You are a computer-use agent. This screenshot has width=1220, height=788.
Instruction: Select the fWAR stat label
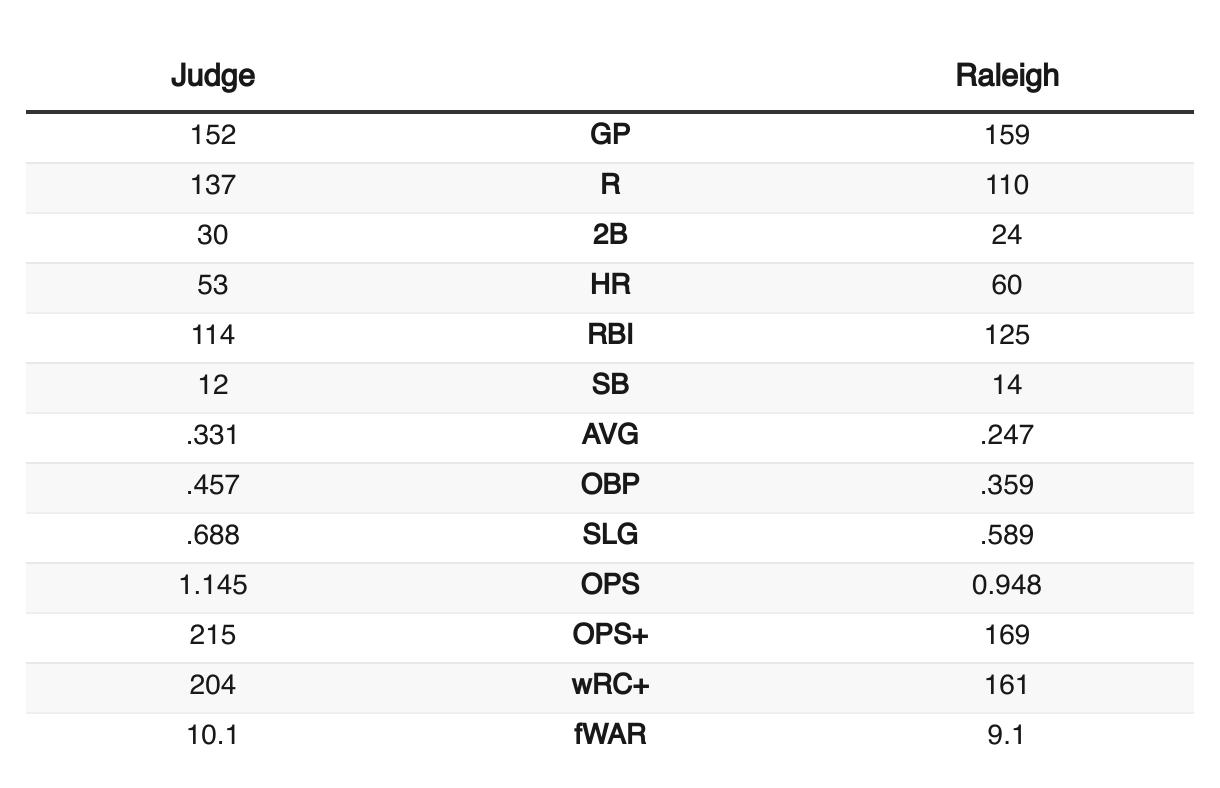(x=610, y=735)
